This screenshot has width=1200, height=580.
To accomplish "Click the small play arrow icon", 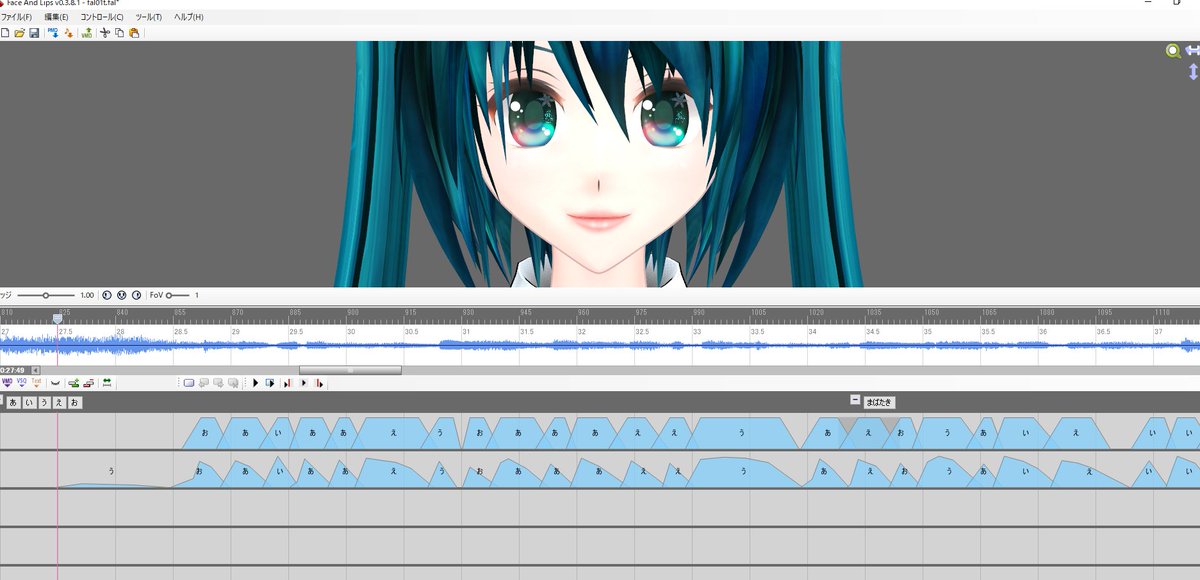I will pyautogui.click(x=303, y=383).
